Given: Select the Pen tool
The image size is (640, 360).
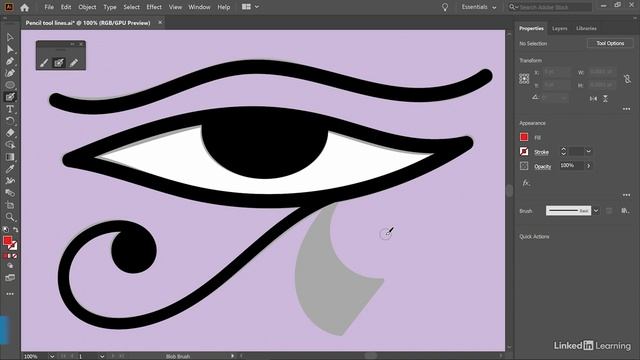Looking at the screenshot, I should pos(10,61).
